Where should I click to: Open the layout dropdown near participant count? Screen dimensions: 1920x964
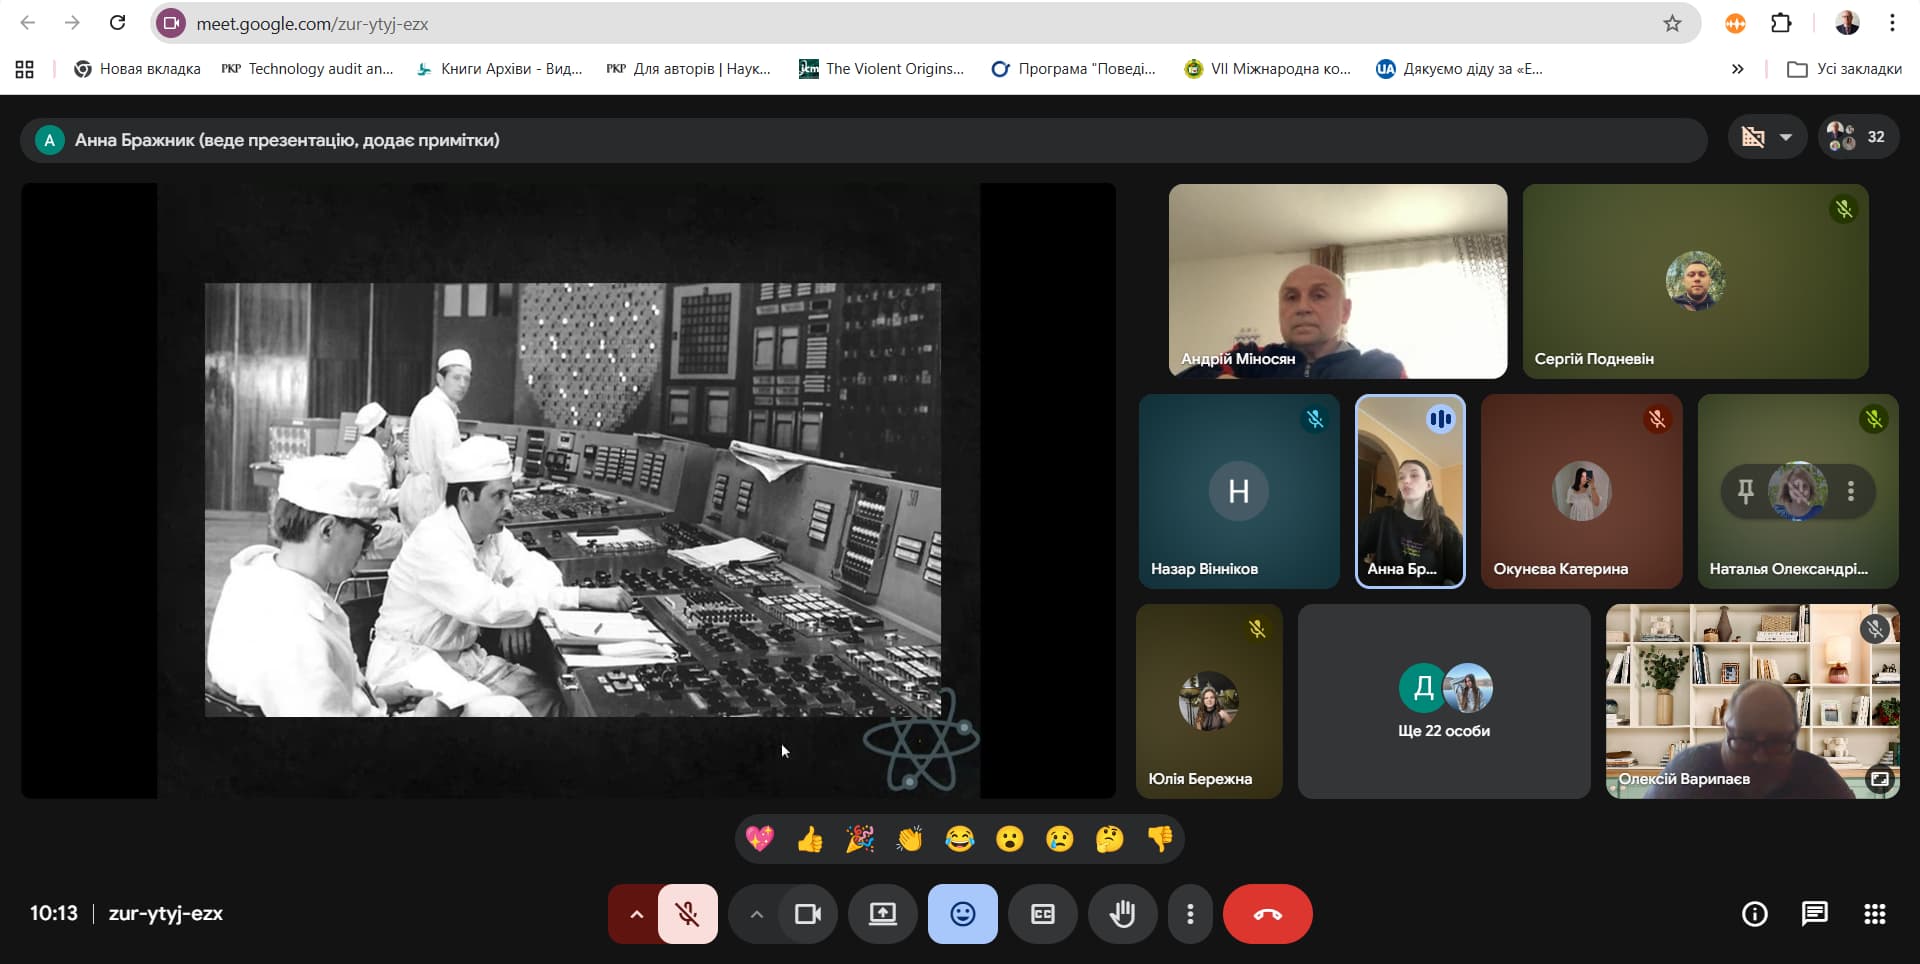[x=1766, y=138]
